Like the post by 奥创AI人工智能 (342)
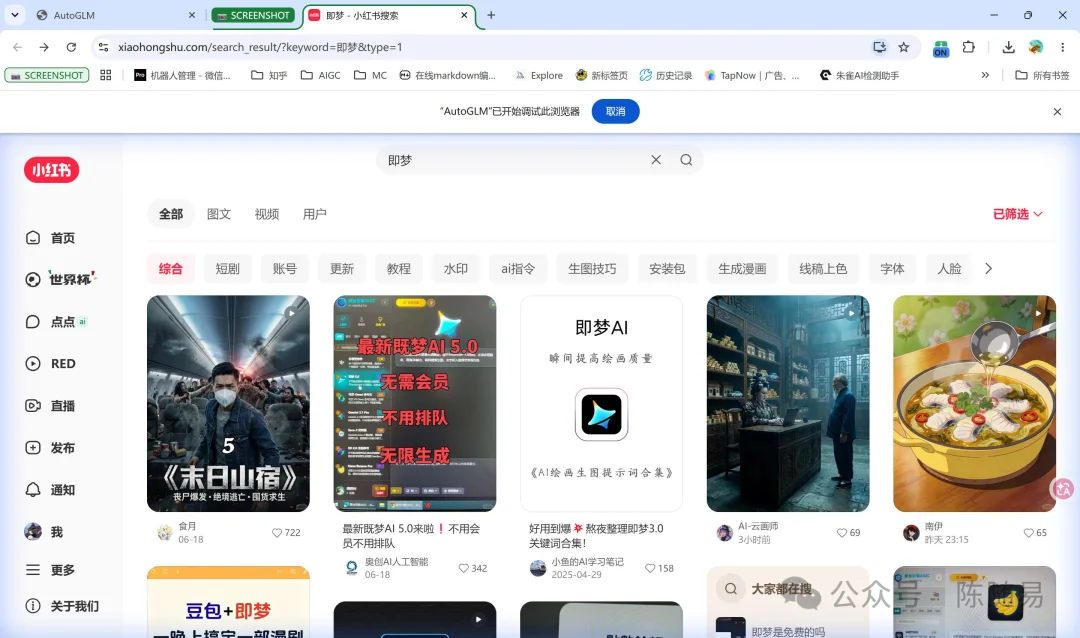This screenshot has width=1080, height=638. pos(464,568)
